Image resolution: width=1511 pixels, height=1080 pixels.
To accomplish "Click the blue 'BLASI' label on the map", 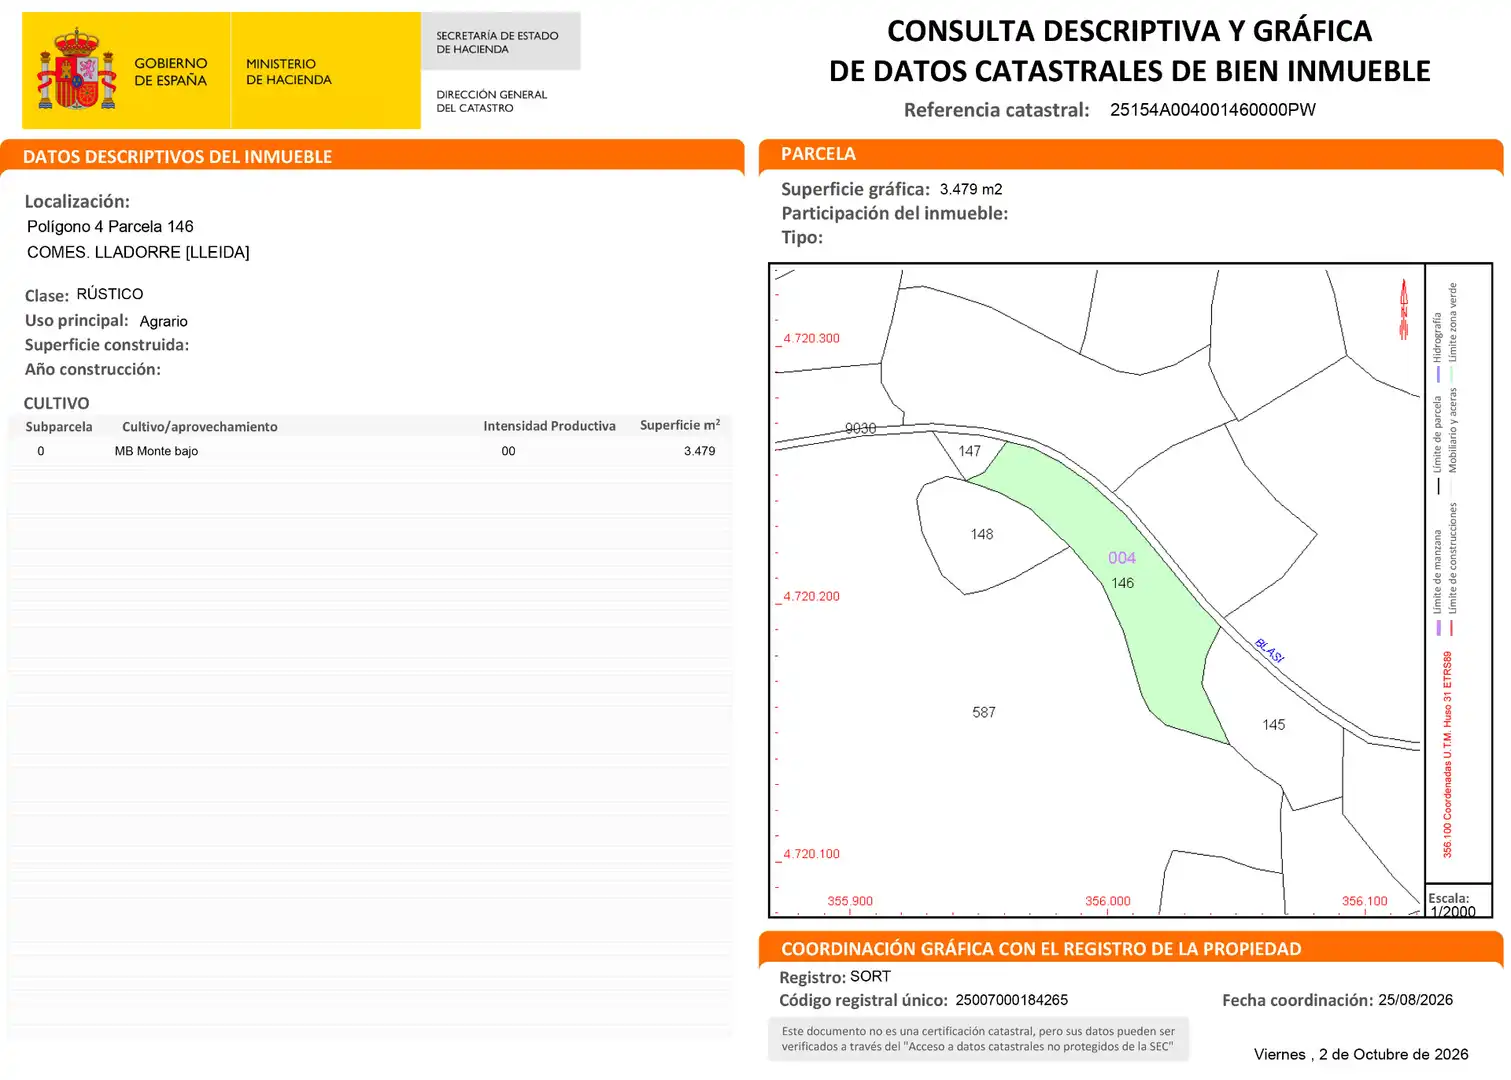I will click(1269, 651).
